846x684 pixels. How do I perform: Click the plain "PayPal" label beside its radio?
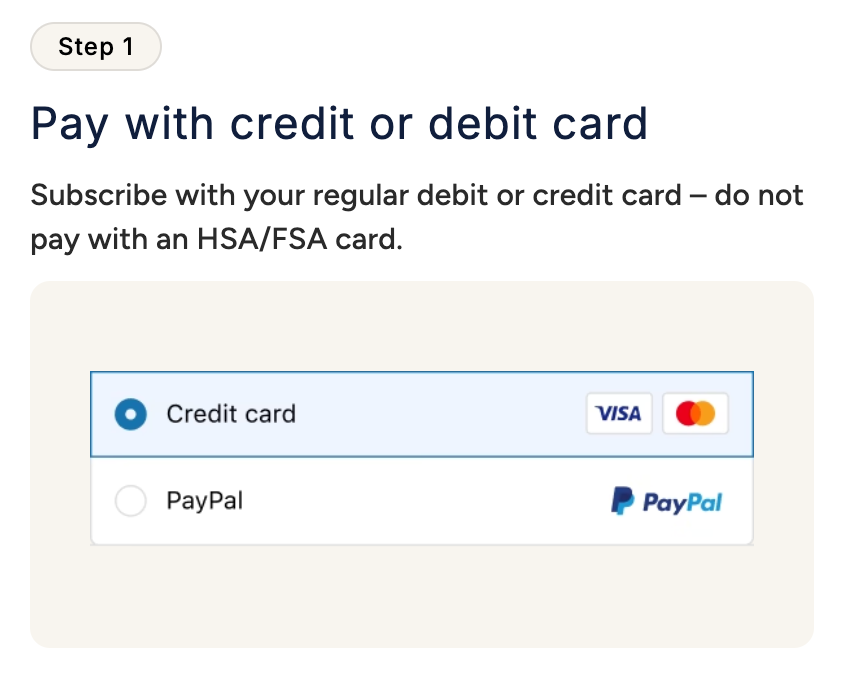point(204,500)
